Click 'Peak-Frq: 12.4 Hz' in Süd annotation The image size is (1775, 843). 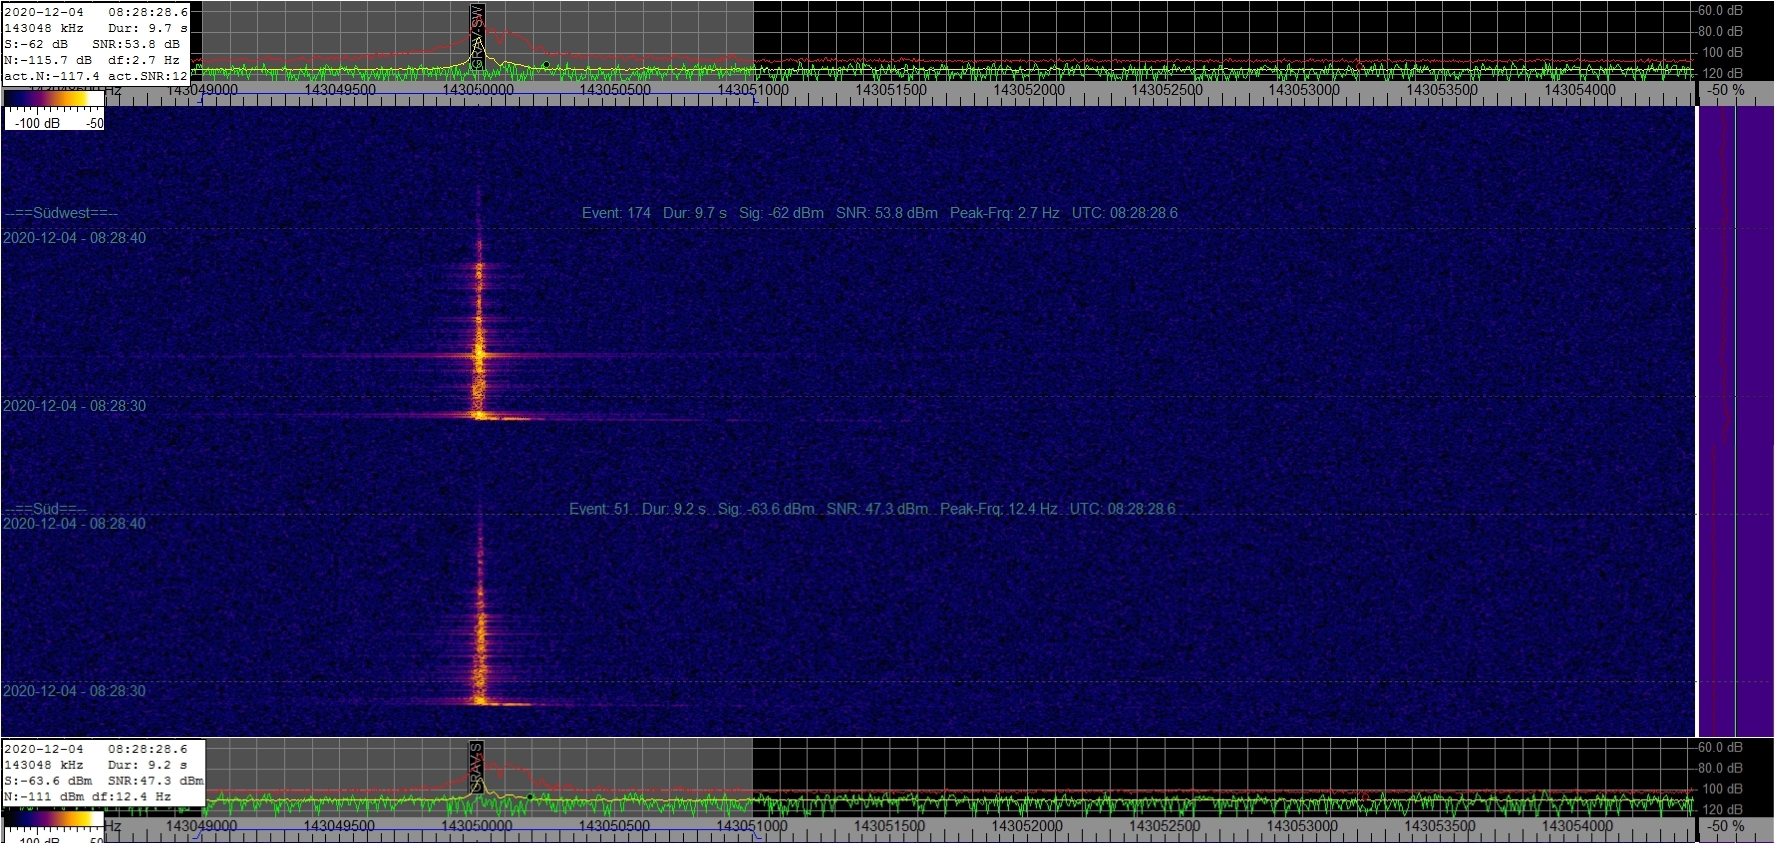(998, 509)
